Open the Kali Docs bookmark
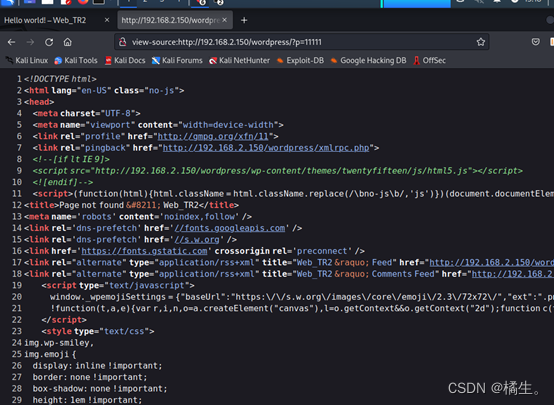The height and width of the screenshot is (405, 554). point(125,60)
